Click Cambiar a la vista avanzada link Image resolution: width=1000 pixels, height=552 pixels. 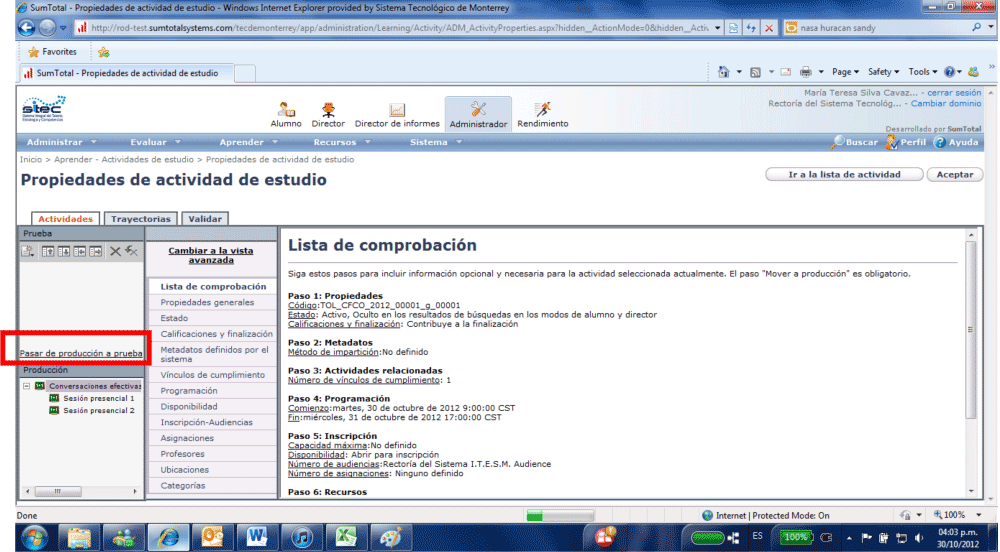click(211, 256)
